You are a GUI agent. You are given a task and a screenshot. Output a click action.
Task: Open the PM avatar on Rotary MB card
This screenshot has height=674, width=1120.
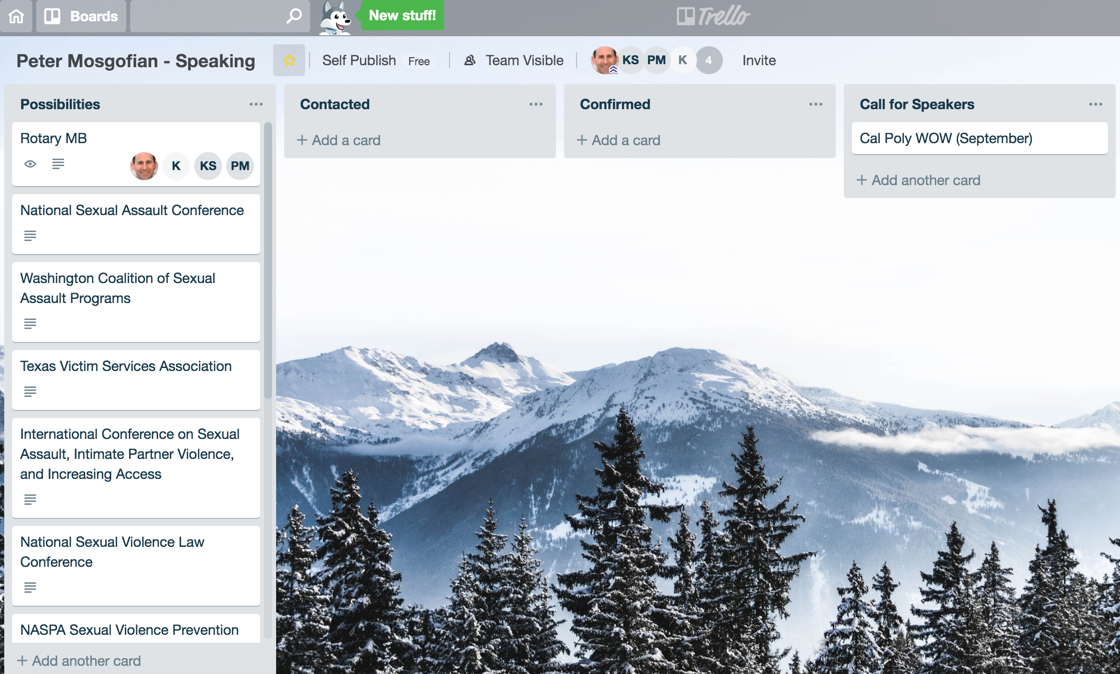(240, 166)
